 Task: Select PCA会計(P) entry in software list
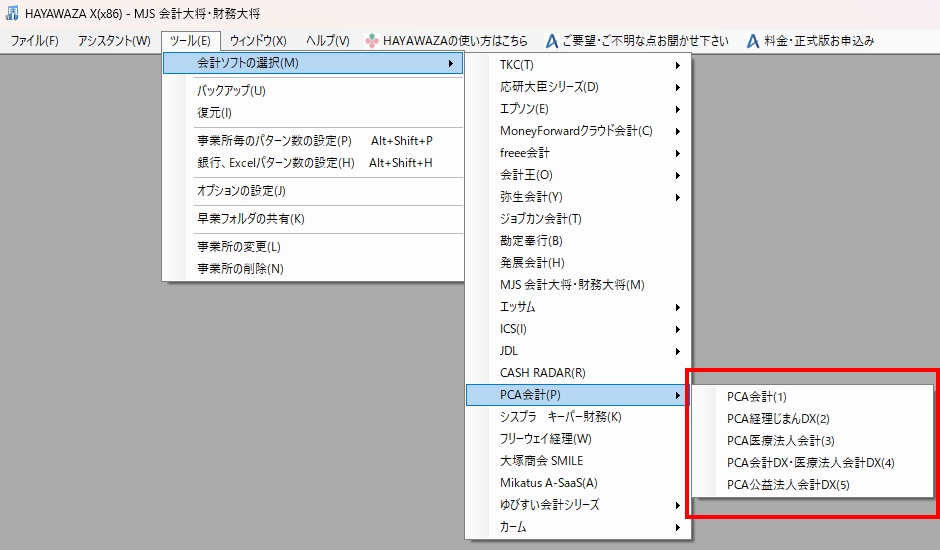tap(578, 395)
